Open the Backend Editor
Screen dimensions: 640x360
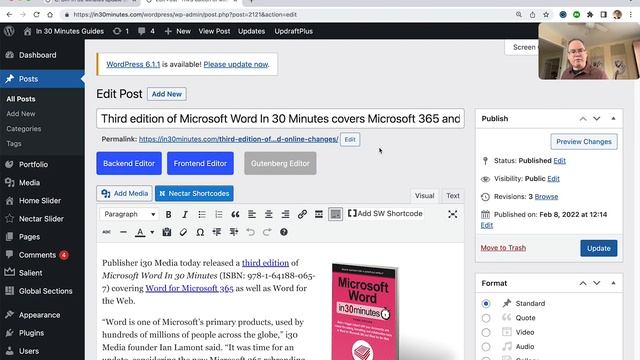129,163
